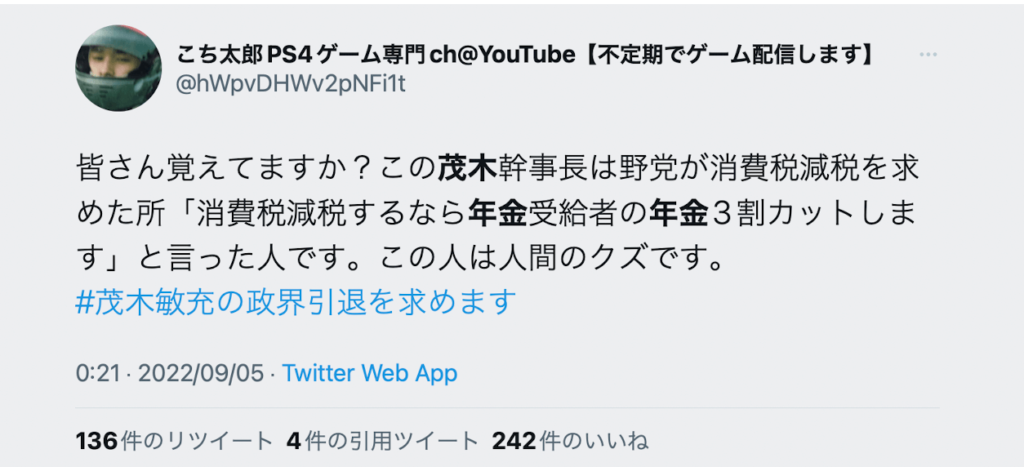Open the tweet's more options ellipsis menu
This screenshot has width=1024, height=467.
[928, 56]
